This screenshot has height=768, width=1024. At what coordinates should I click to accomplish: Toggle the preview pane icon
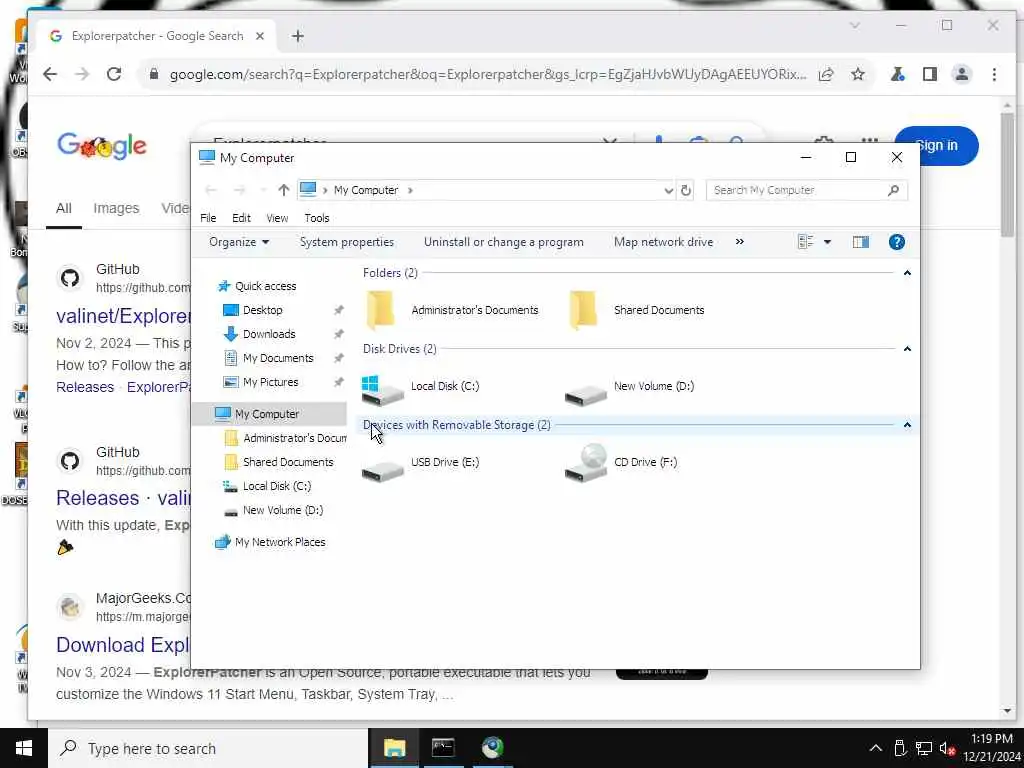click(861, 242)
